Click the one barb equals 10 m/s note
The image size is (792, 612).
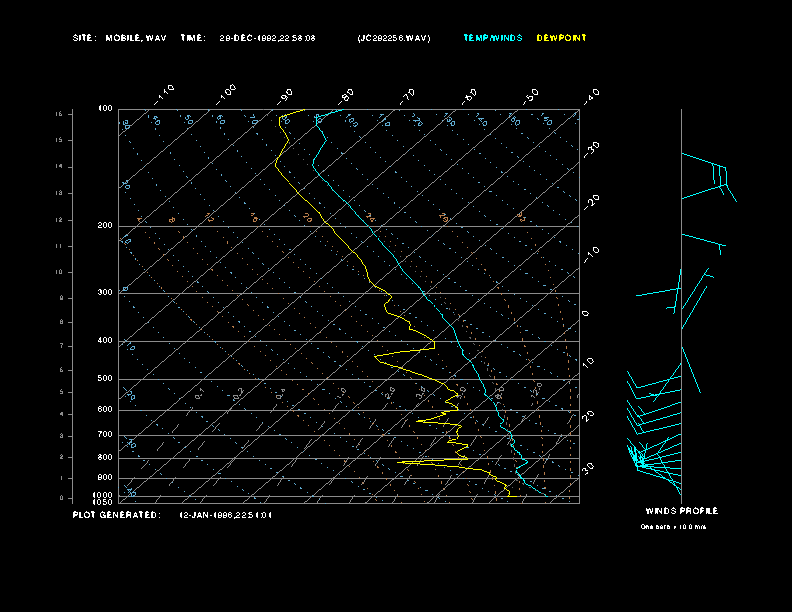(673, 527)
